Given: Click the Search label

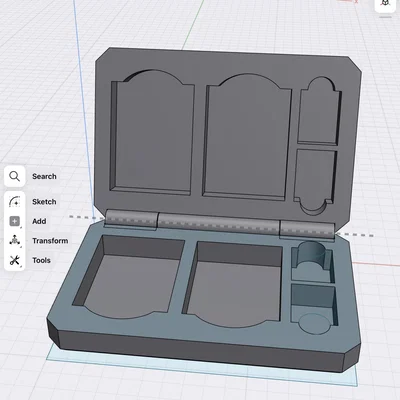Looking at the screenshot, I should tap(44, 176).
